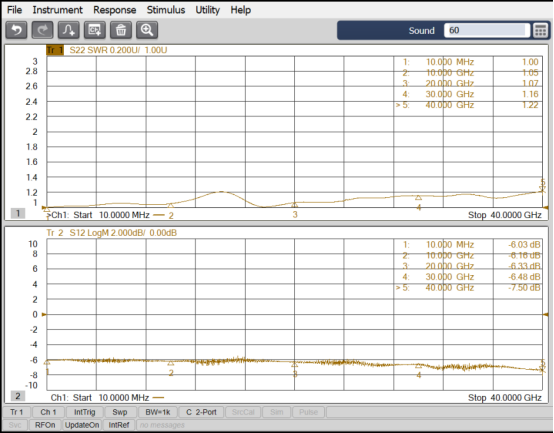Click the IntTrig status button
This screenshot has height=433, width=554.
click(x=85, y=412)
